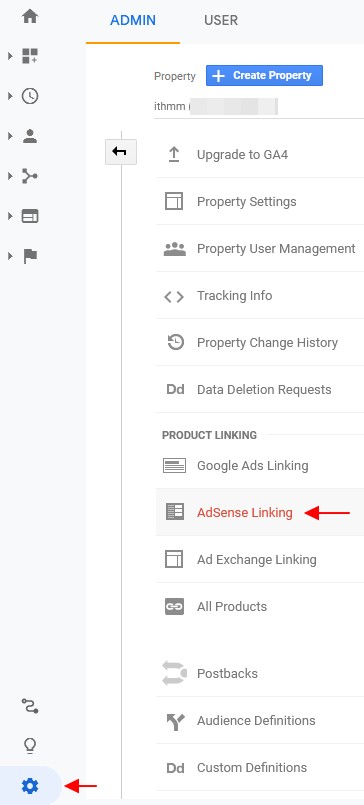Open Custom Definitions
This screenshot has height=805, width=364.
point(252,768)
